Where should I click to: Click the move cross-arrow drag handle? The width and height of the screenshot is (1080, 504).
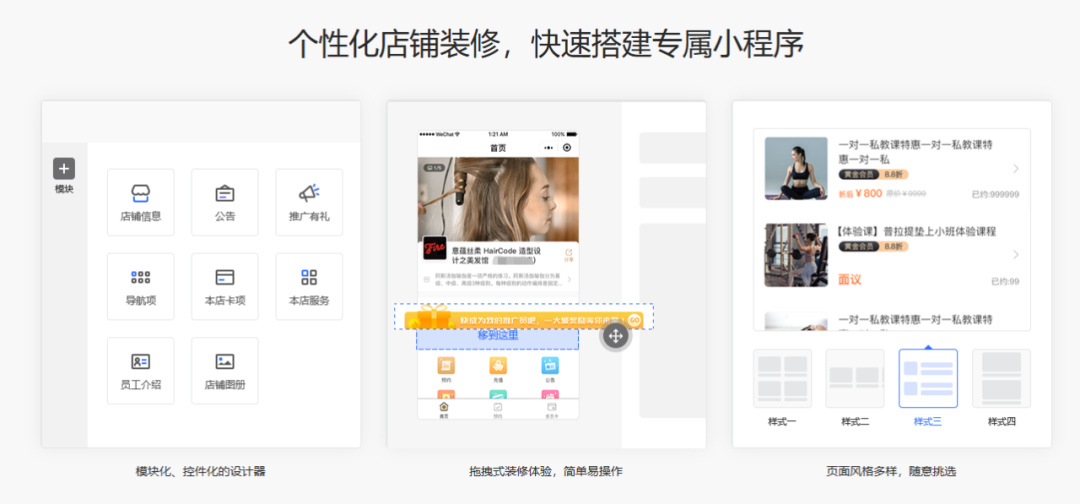pos(615,336)
